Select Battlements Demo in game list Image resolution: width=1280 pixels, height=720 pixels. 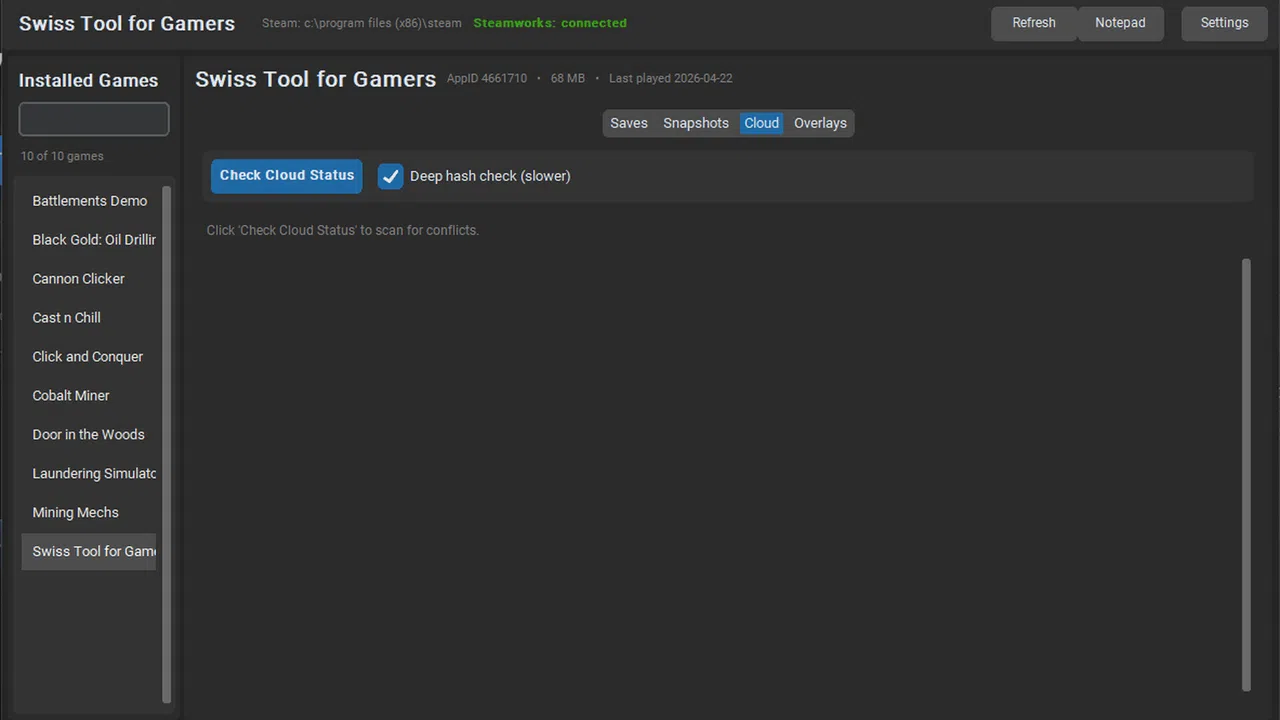pyautogui.click(x=89, y=201)
